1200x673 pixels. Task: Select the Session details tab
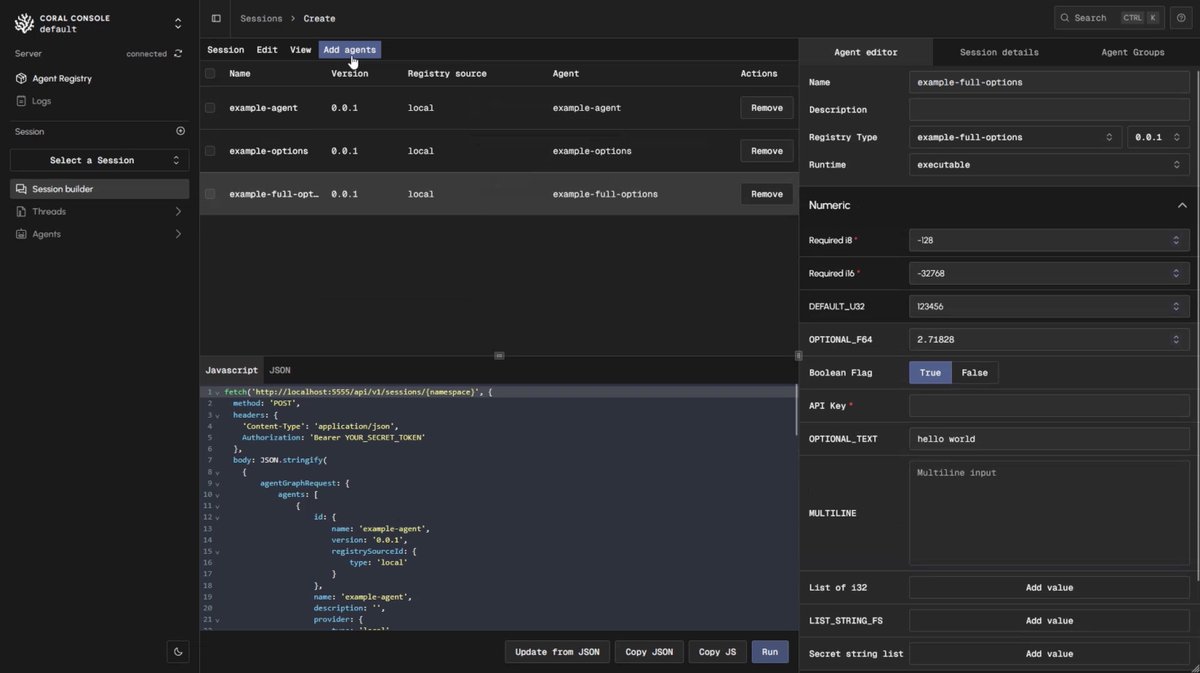999,52
